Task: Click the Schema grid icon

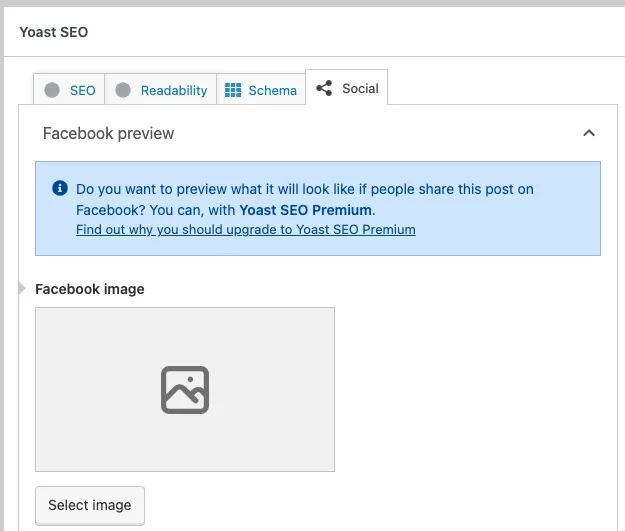Action: point(233,90)
